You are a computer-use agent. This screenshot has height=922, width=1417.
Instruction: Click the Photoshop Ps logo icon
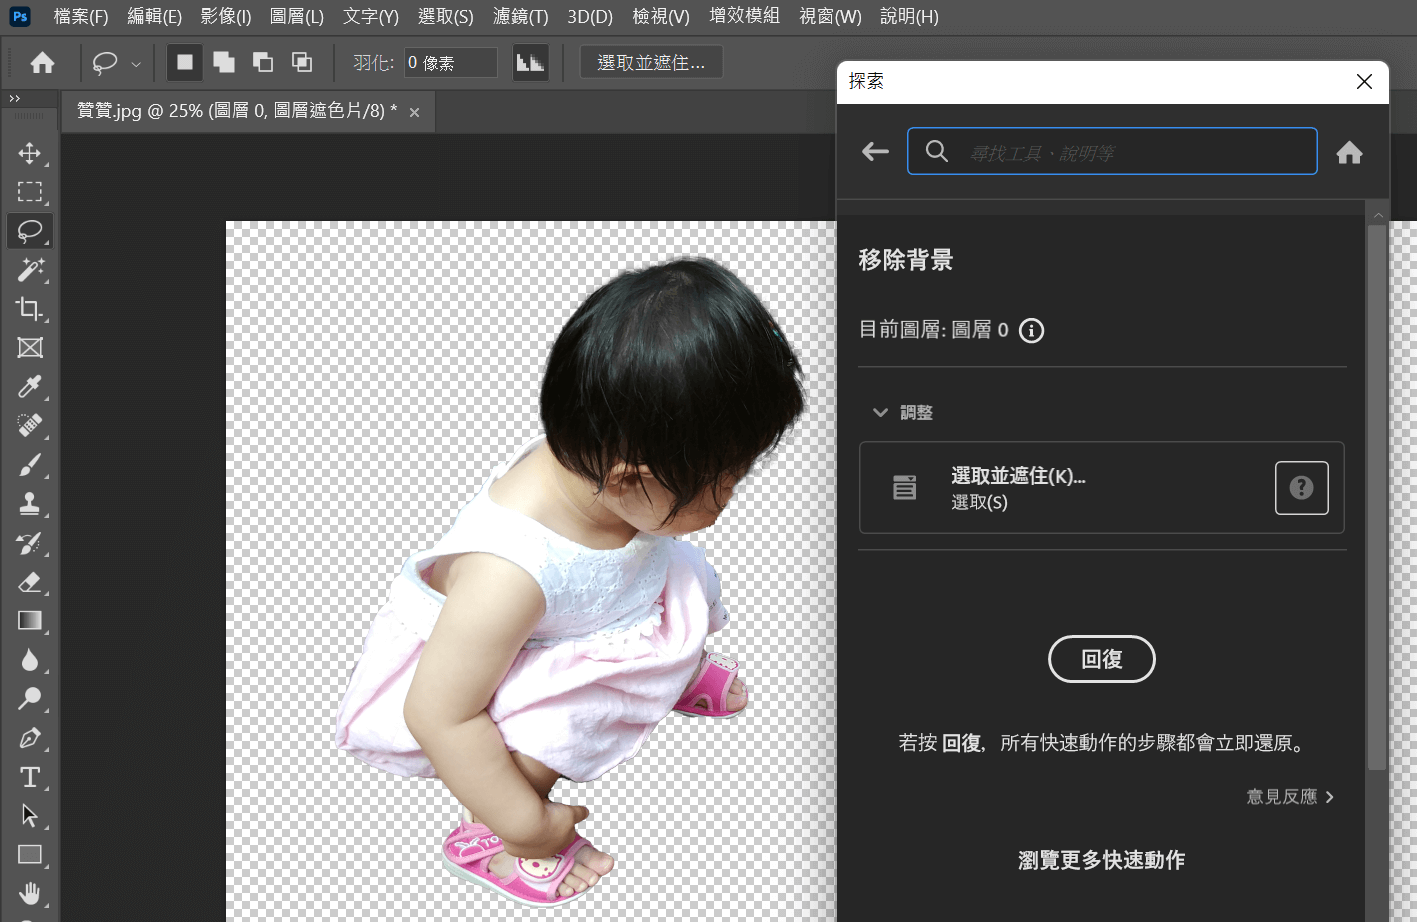coord(19,16)
